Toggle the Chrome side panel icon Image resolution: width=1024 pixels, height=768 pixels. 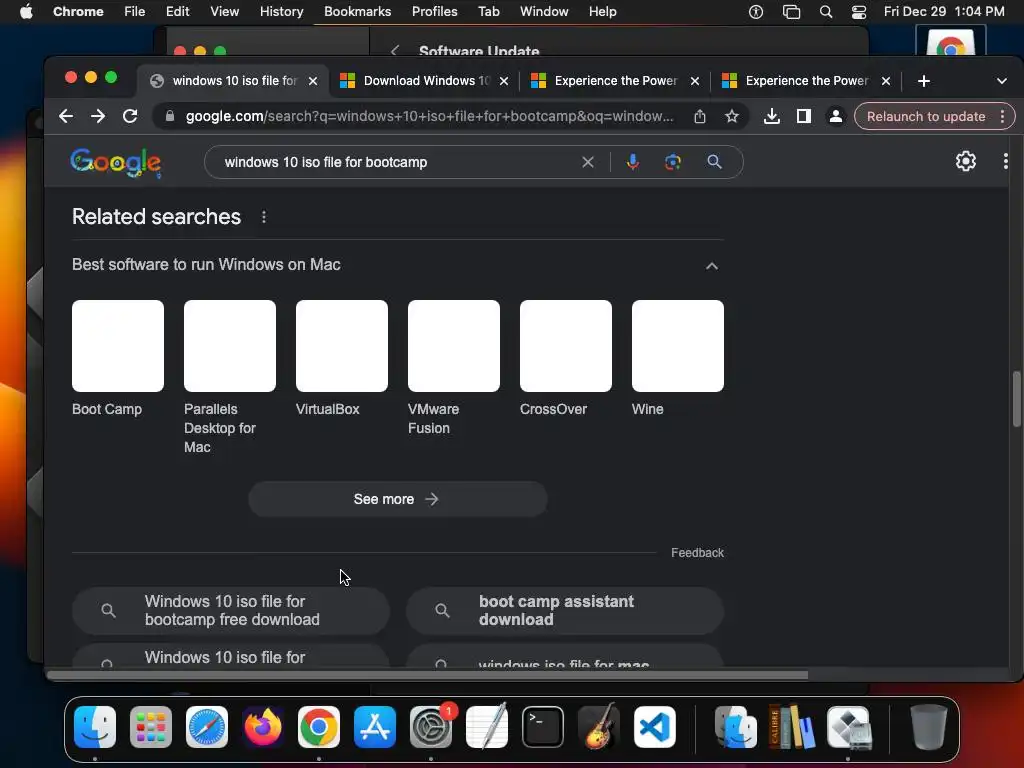point(803,116)
